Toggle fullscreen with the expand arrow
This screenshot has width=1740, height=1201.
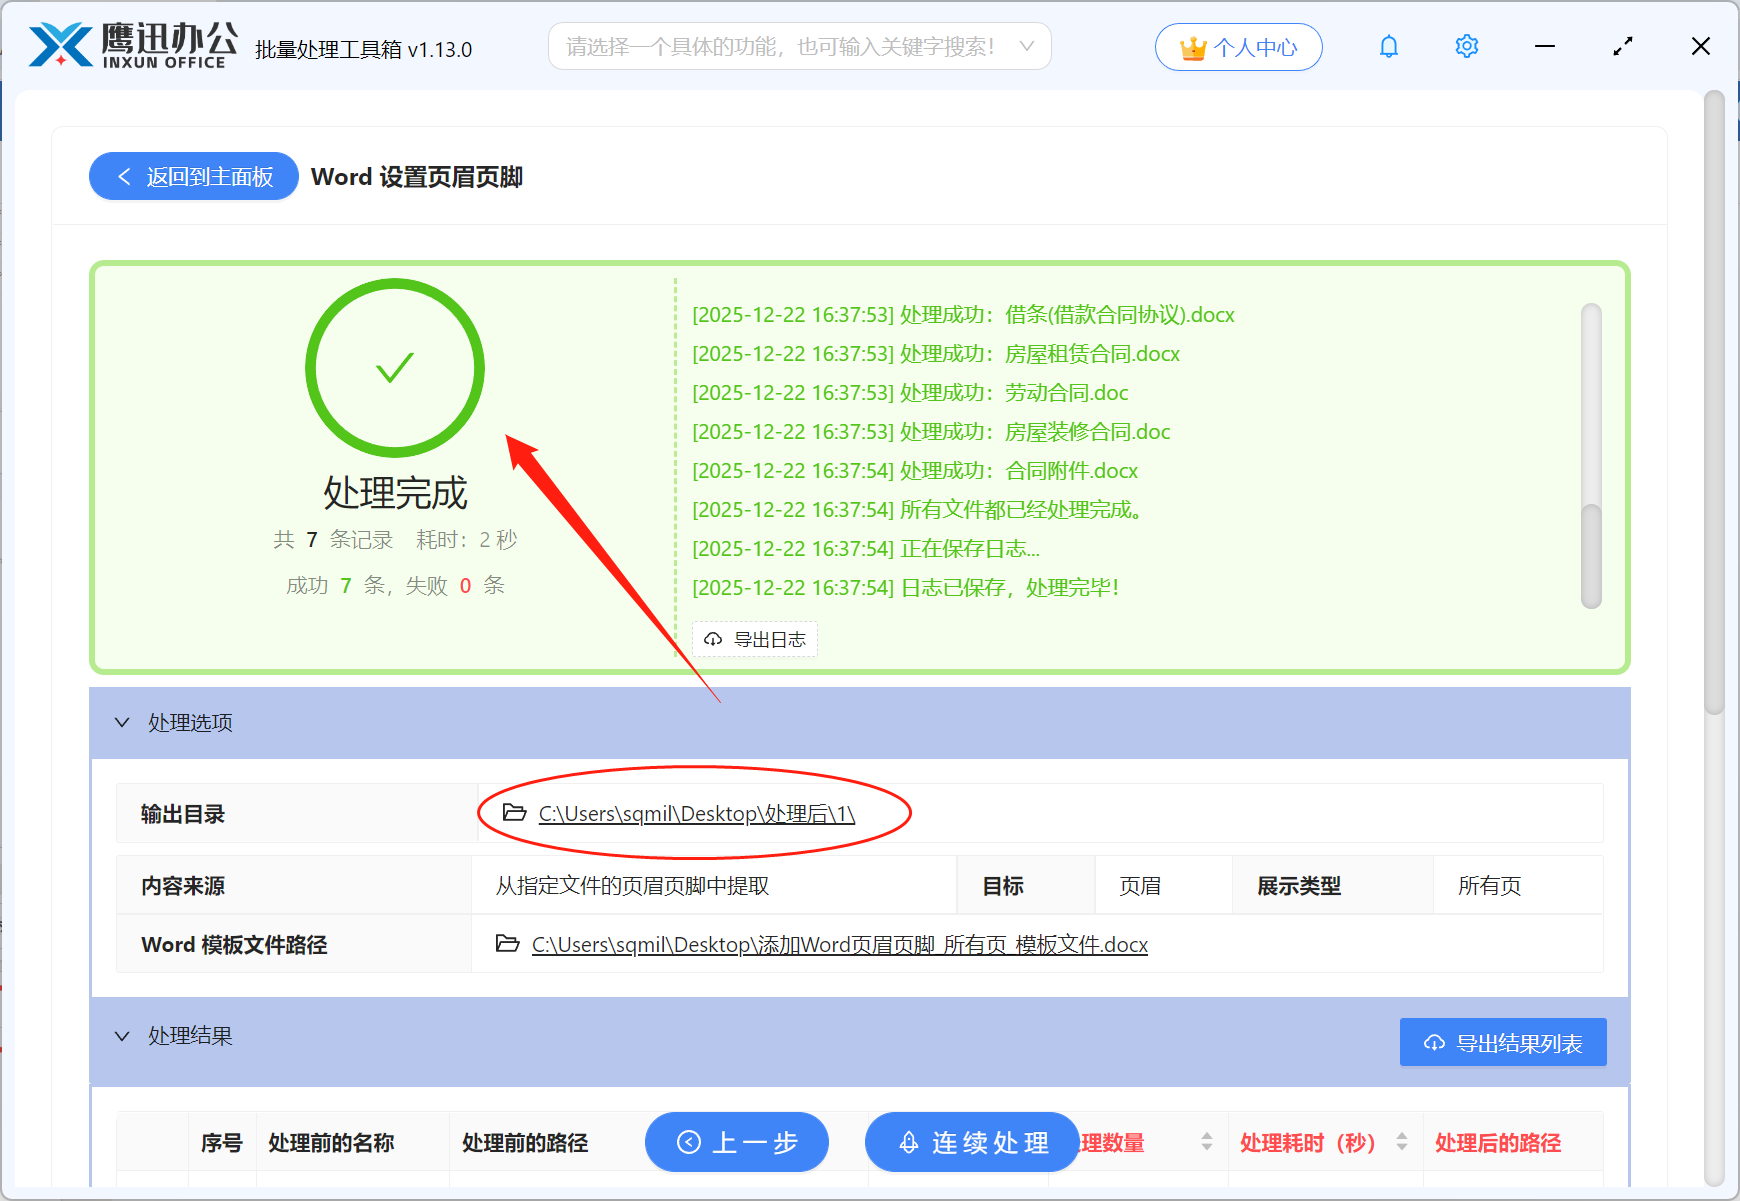1622,46
